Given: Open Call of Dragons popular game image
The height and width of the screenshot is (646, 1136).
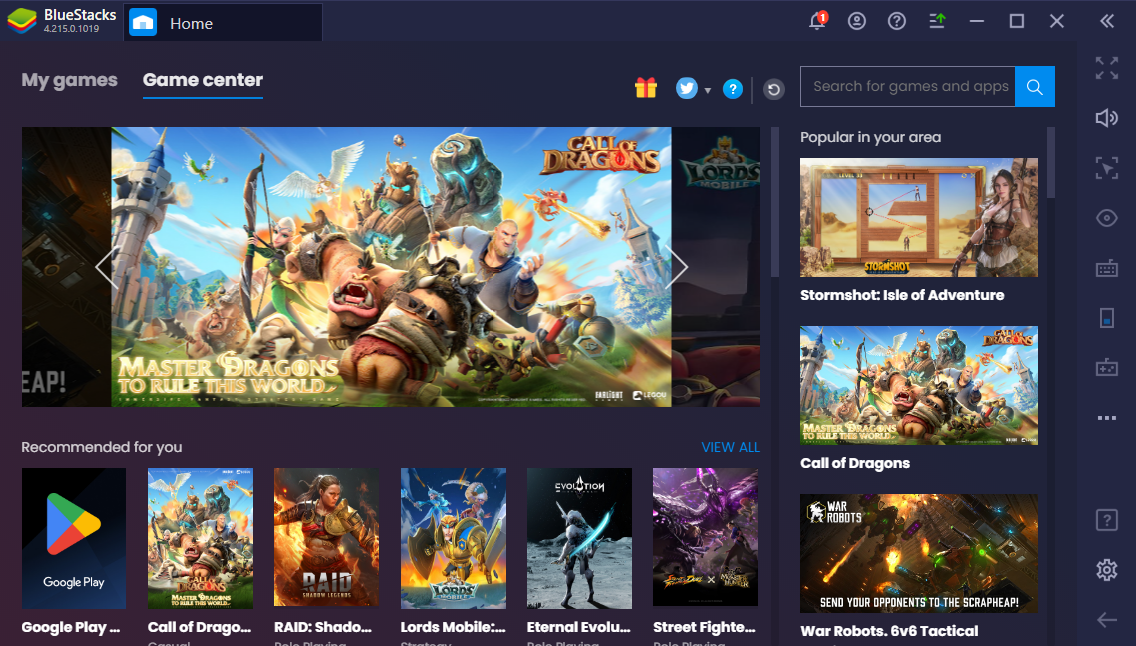Looking at the screenshot, I should pyautogui.click(x=919, y=385).
